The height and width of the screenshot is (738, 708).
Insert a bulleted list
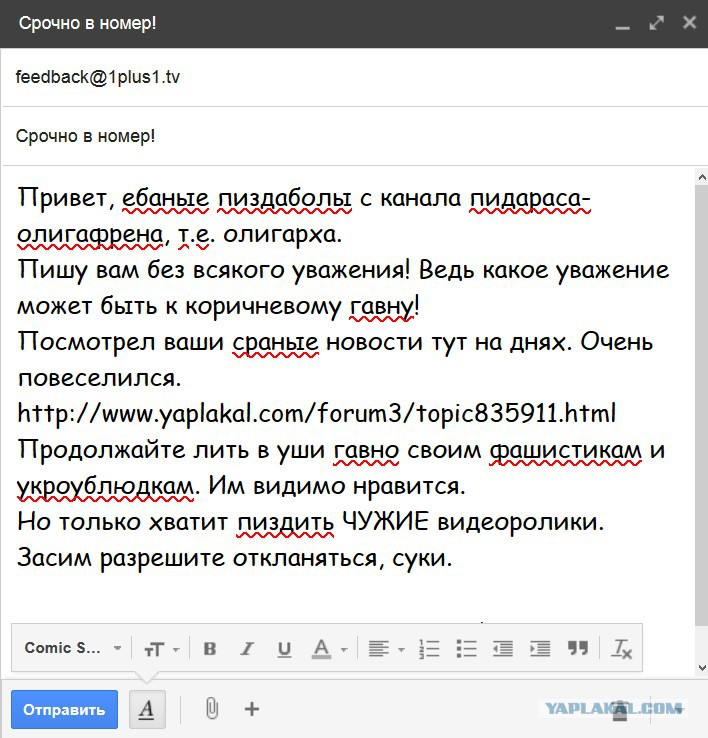pos(466,649)
